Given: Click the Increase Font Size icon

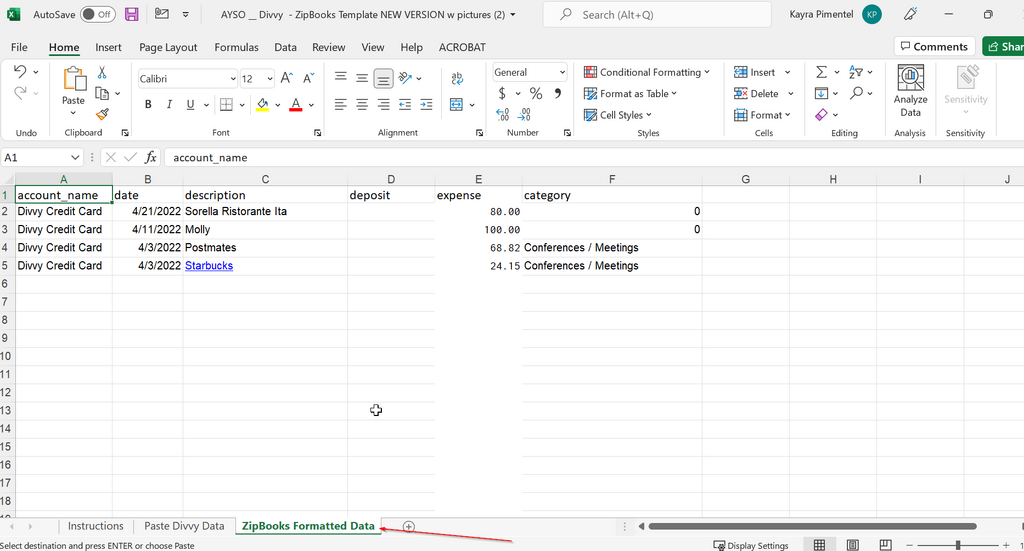Looking at the screenshot, I should (x=286, y=78).
